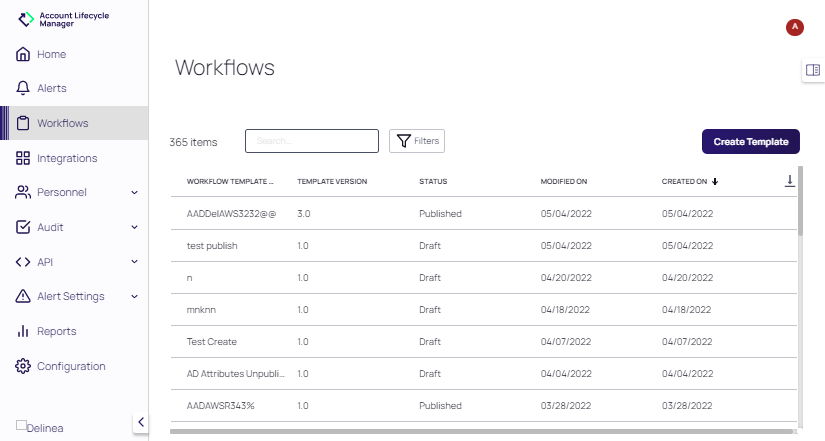The width and height of the screenshot is (825, 441).
Task: Open the AADAWSR343% workflow row
Action: pos(484,406)
